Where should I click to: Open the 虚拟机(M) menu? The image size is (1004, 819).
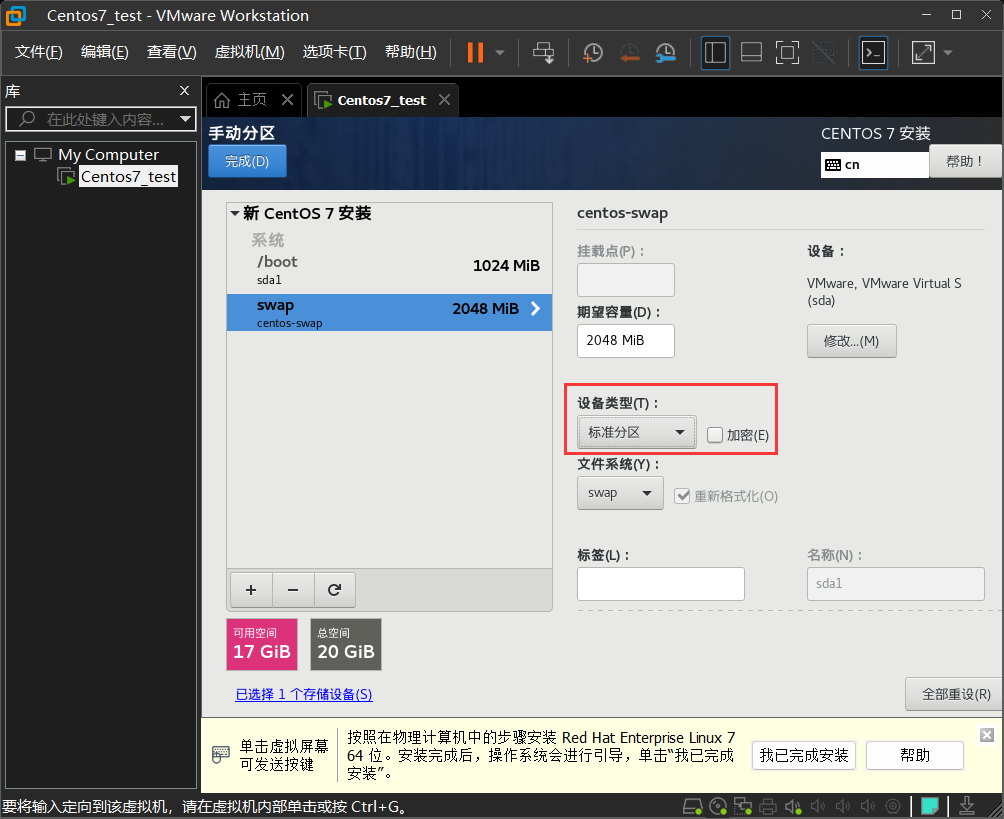pos(249,52)
